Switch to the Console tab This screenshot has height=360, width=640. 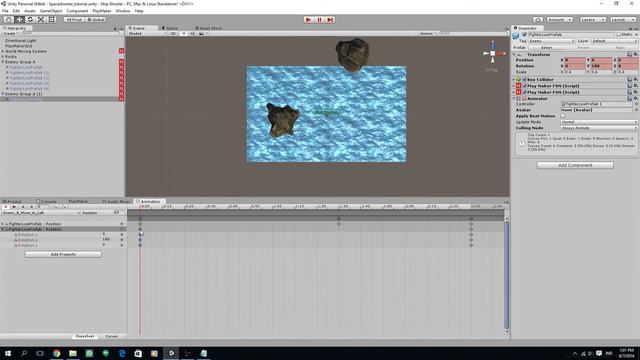coord(47,201)
